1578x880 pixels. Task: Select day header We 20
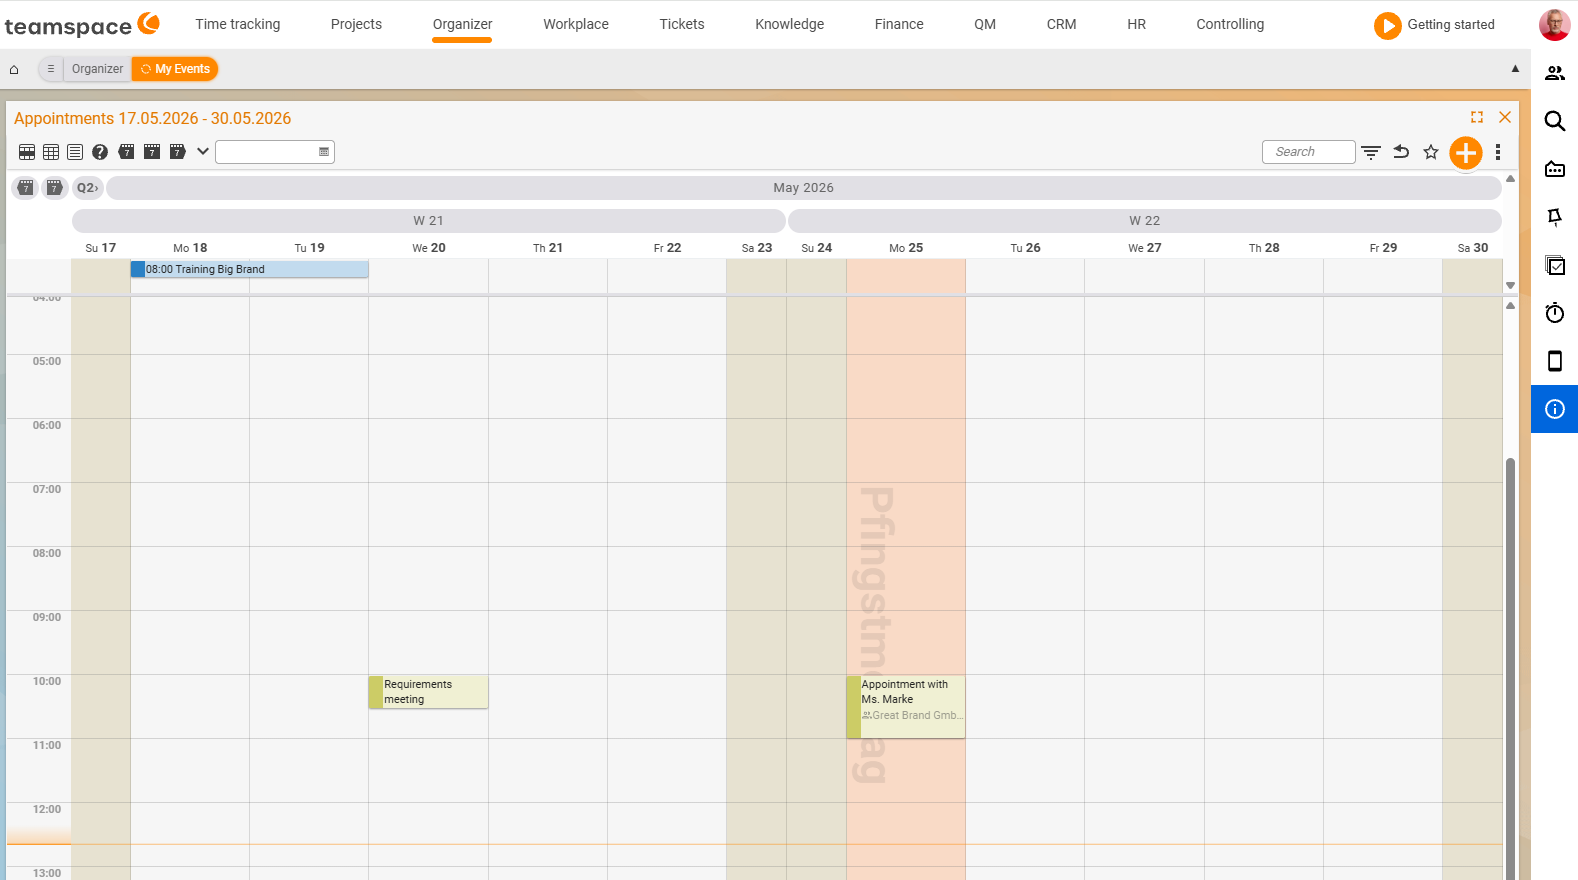(429, 248)
